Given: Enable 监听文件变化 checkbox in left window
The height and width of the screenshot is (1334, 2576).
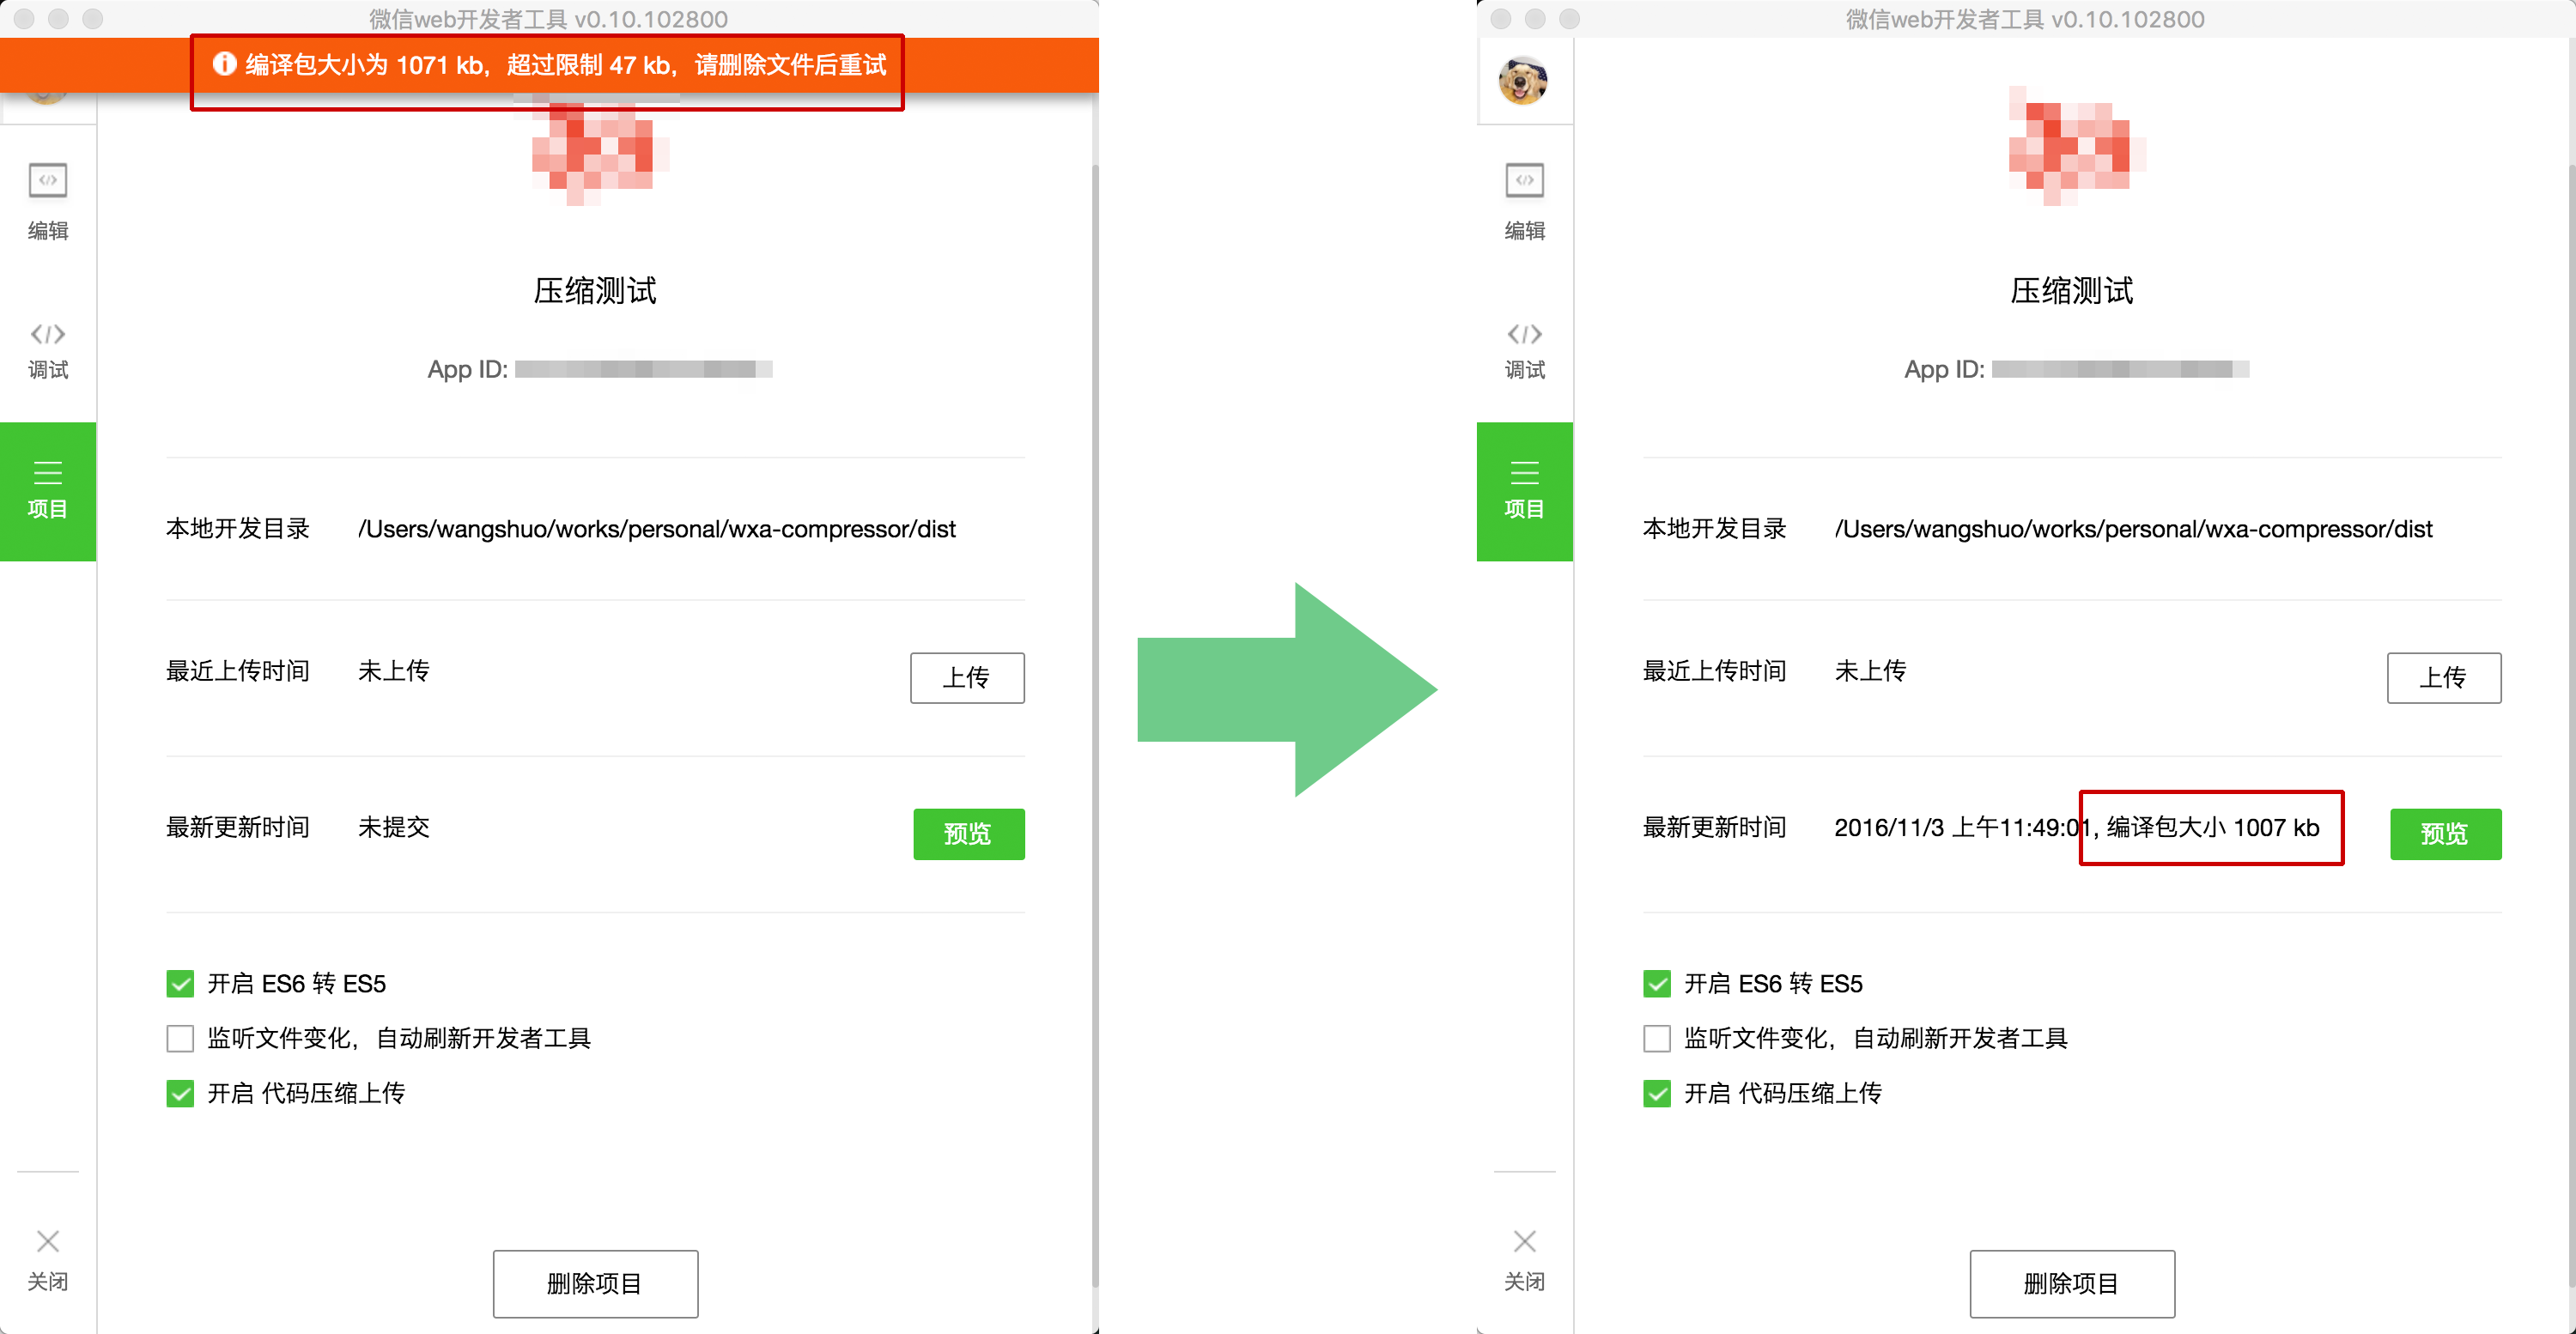Looking at the screenshot, I should (x=180, y=1038).
